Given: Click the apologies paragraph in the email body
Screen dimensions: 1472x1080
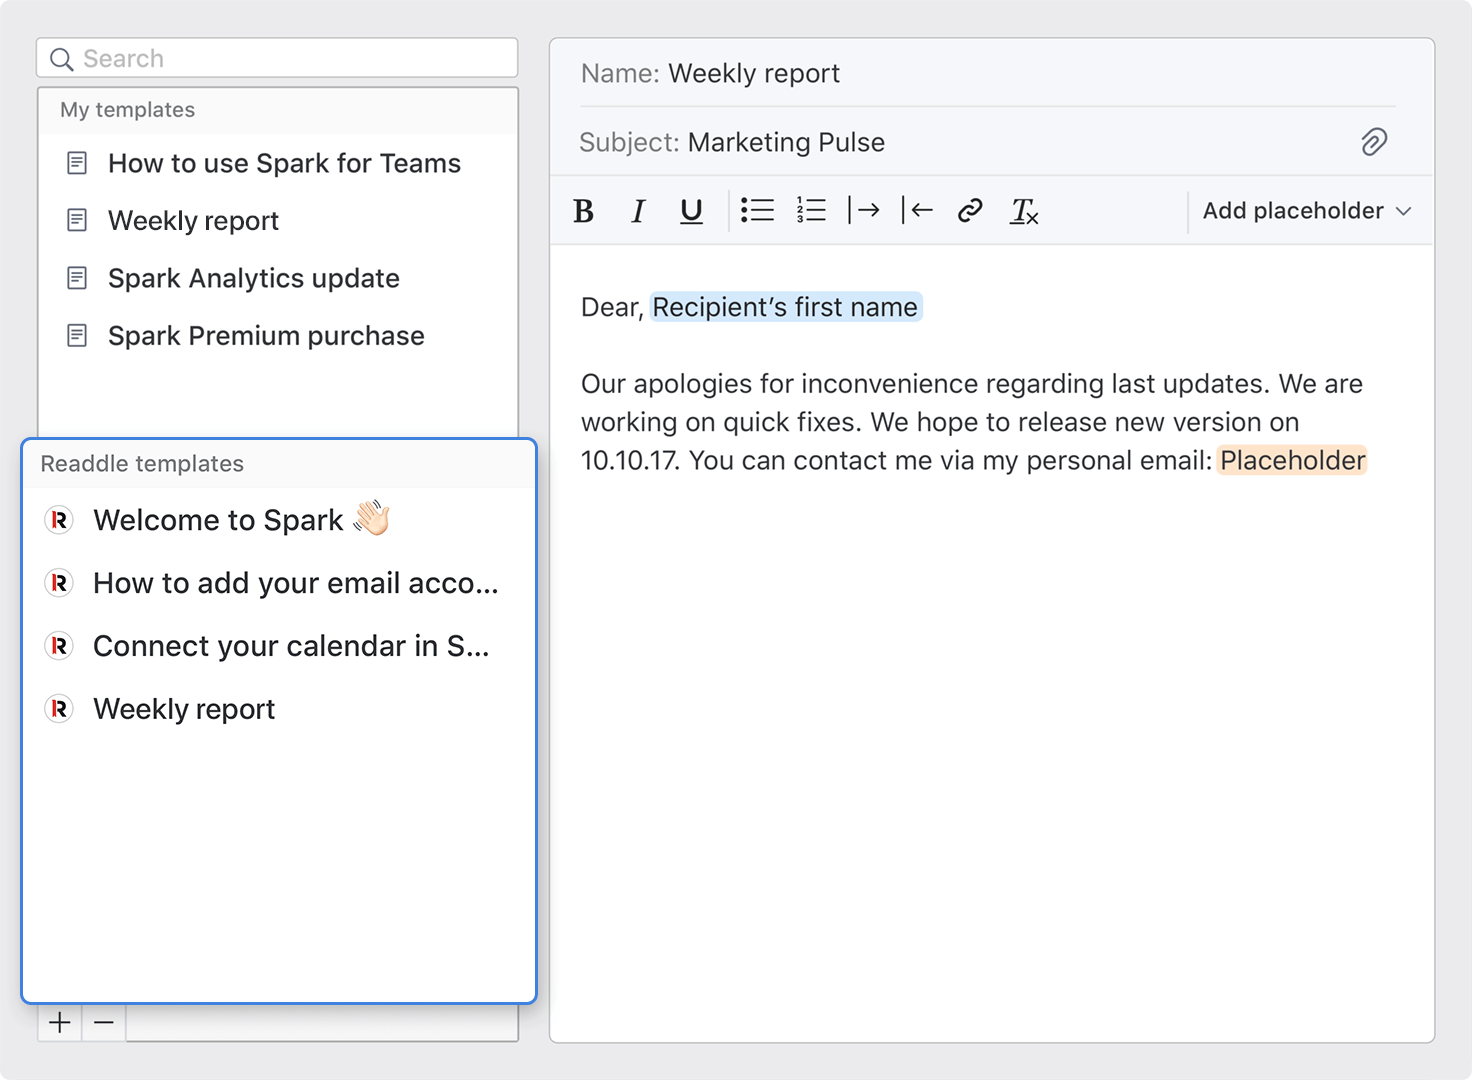Looking at the screenshot, I should [x=973, y=422].
